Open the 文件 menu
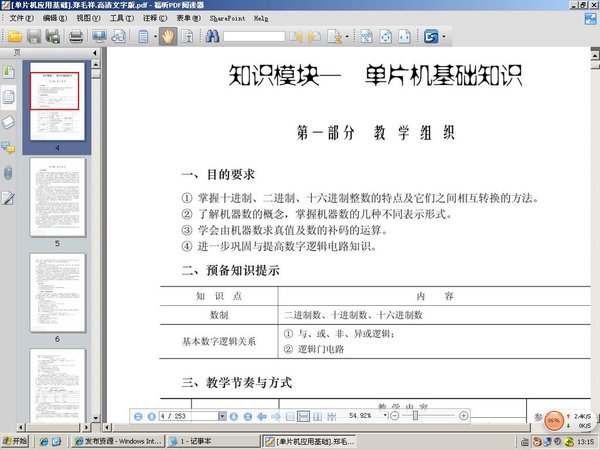Image resolution: width=600 pixels, height=450 pixels. (21, 18)
